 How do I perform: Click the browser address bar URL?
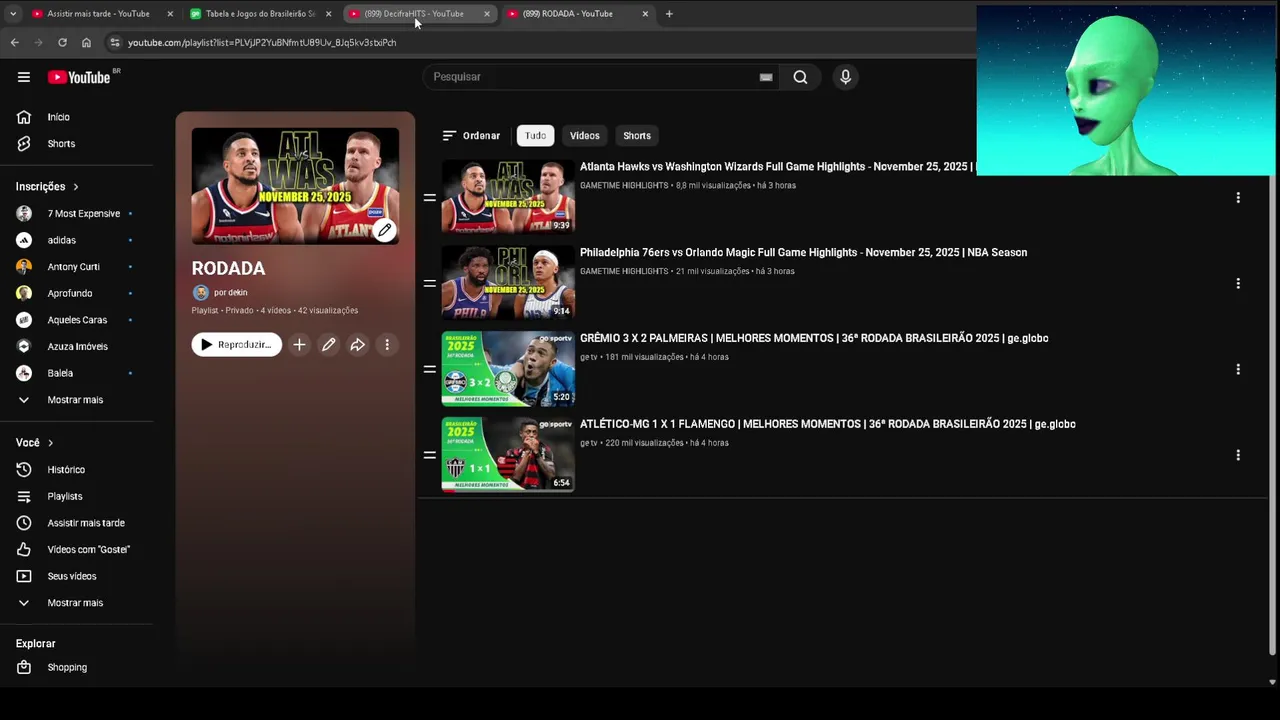click(262, 43)
